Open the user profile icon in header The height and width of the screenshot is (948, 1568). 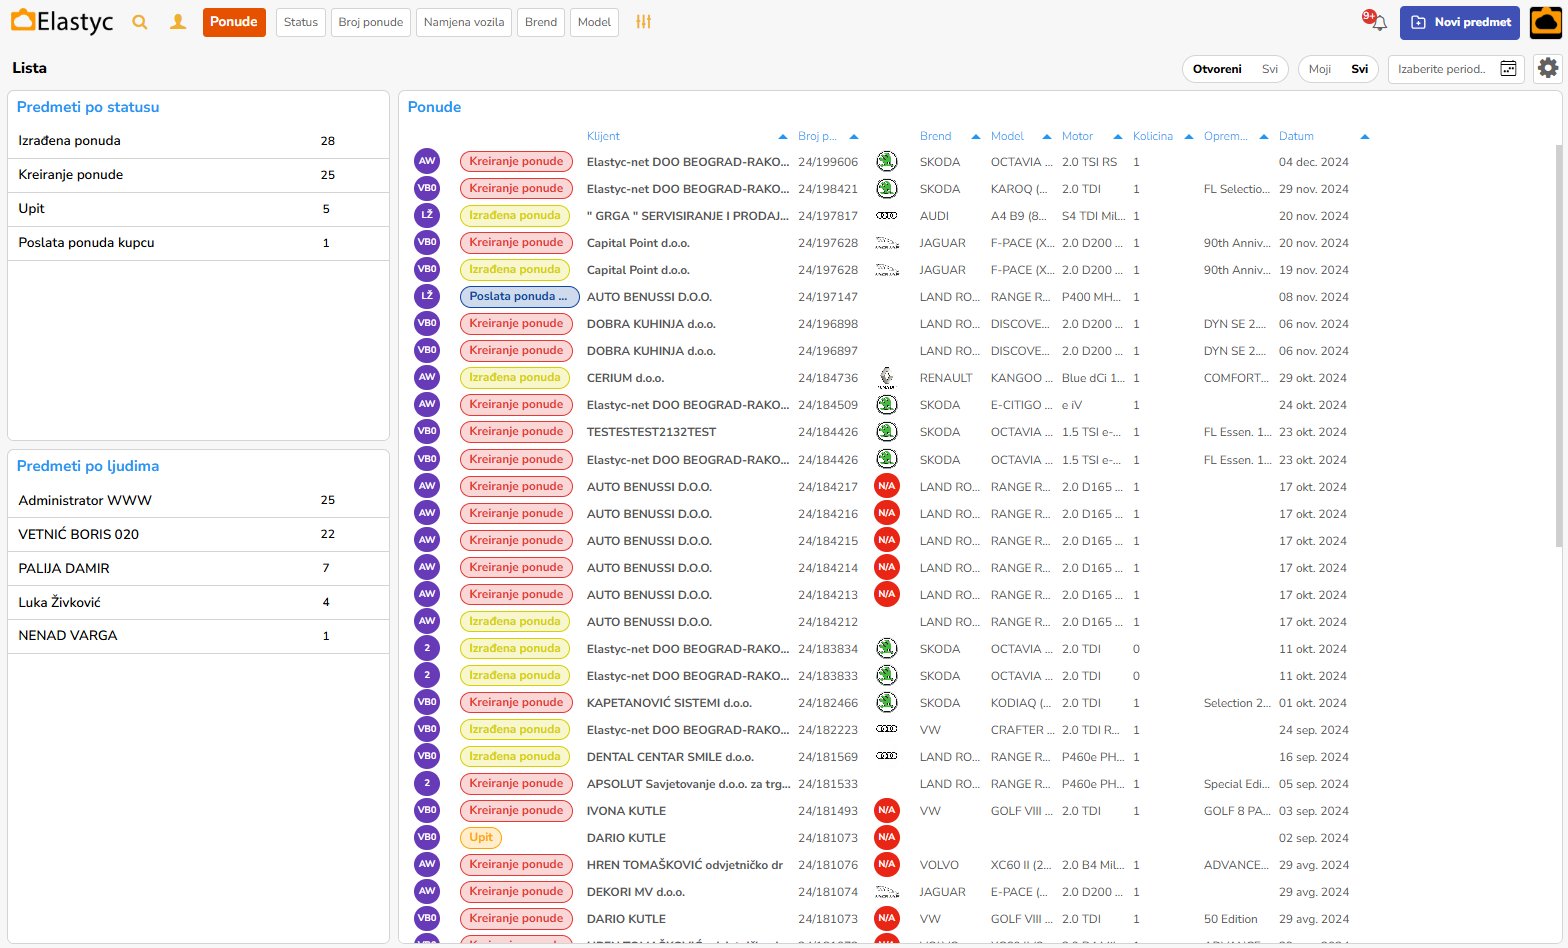coord(178,22)
